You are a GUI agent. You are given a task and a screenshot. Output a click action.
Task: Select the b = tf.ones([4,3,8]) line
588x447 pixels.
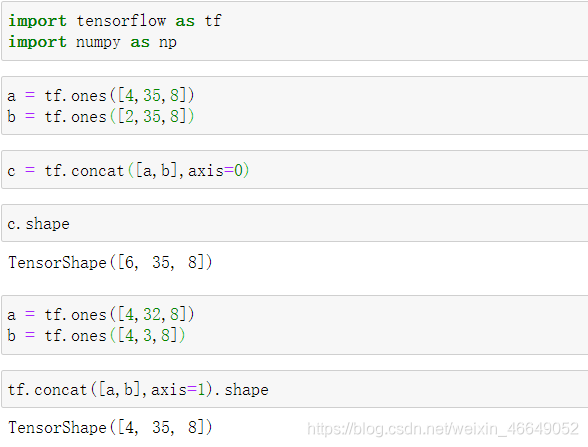[x=96, y=335]
